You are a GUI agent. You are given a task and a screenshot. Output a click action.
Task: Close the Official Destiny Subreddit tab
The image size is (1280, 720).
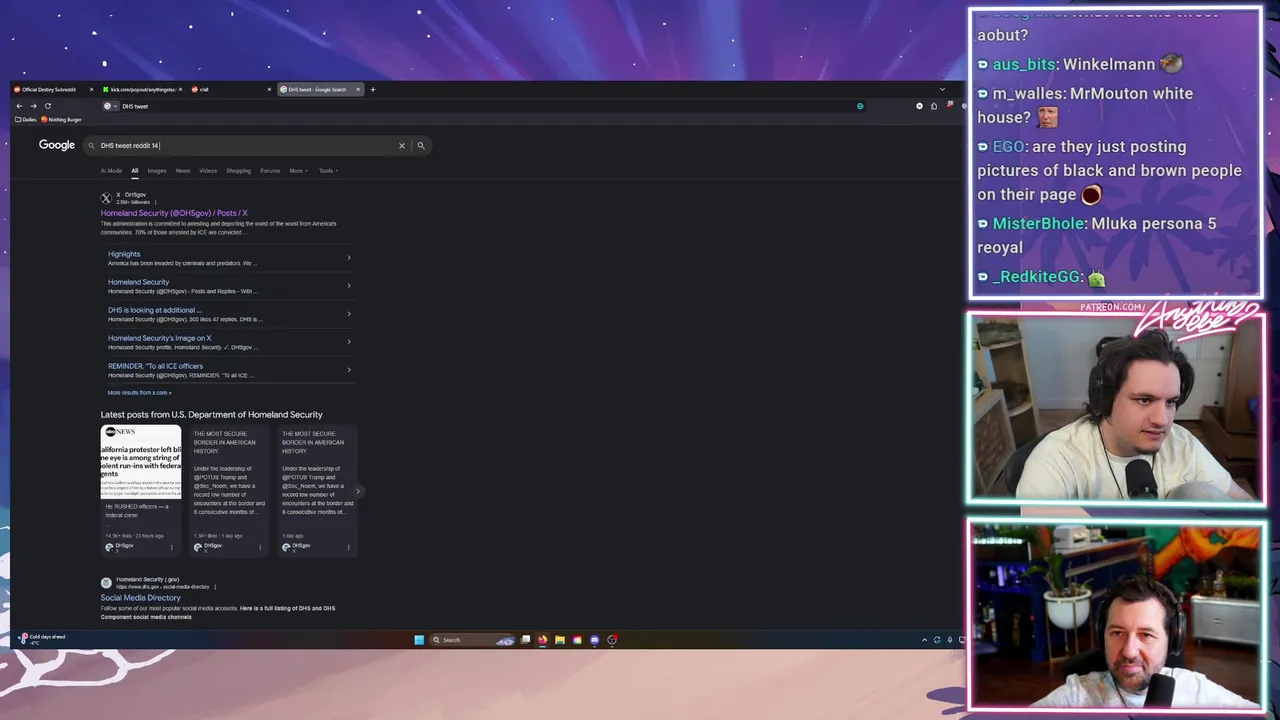click(92, 89)
